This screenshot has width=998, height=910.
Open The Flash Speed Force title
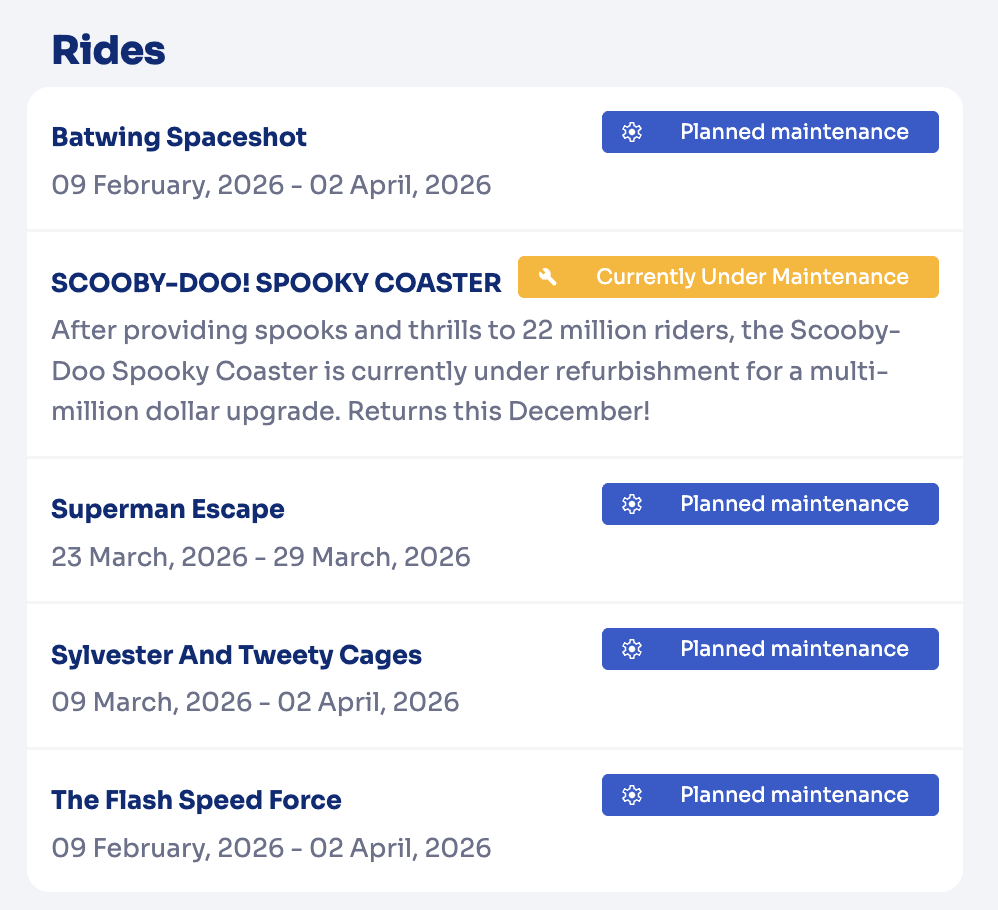pos(196,800)
